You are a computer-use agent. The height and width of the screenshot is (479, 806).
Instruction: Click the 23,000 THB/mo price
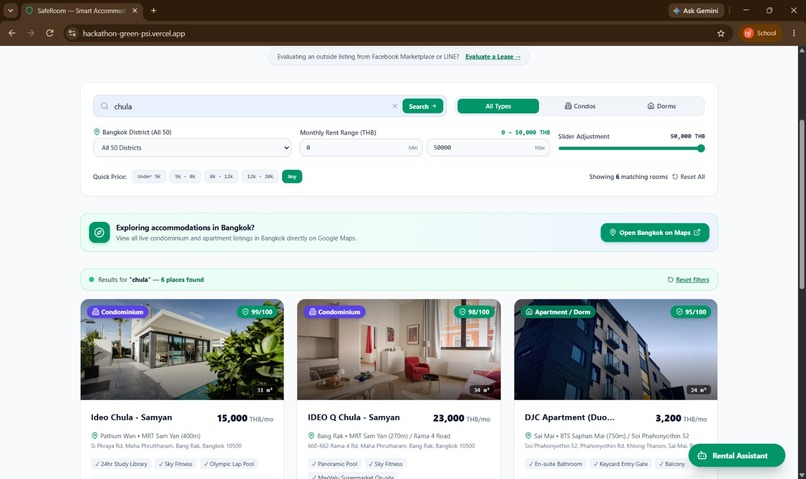[x=462, y=418]
